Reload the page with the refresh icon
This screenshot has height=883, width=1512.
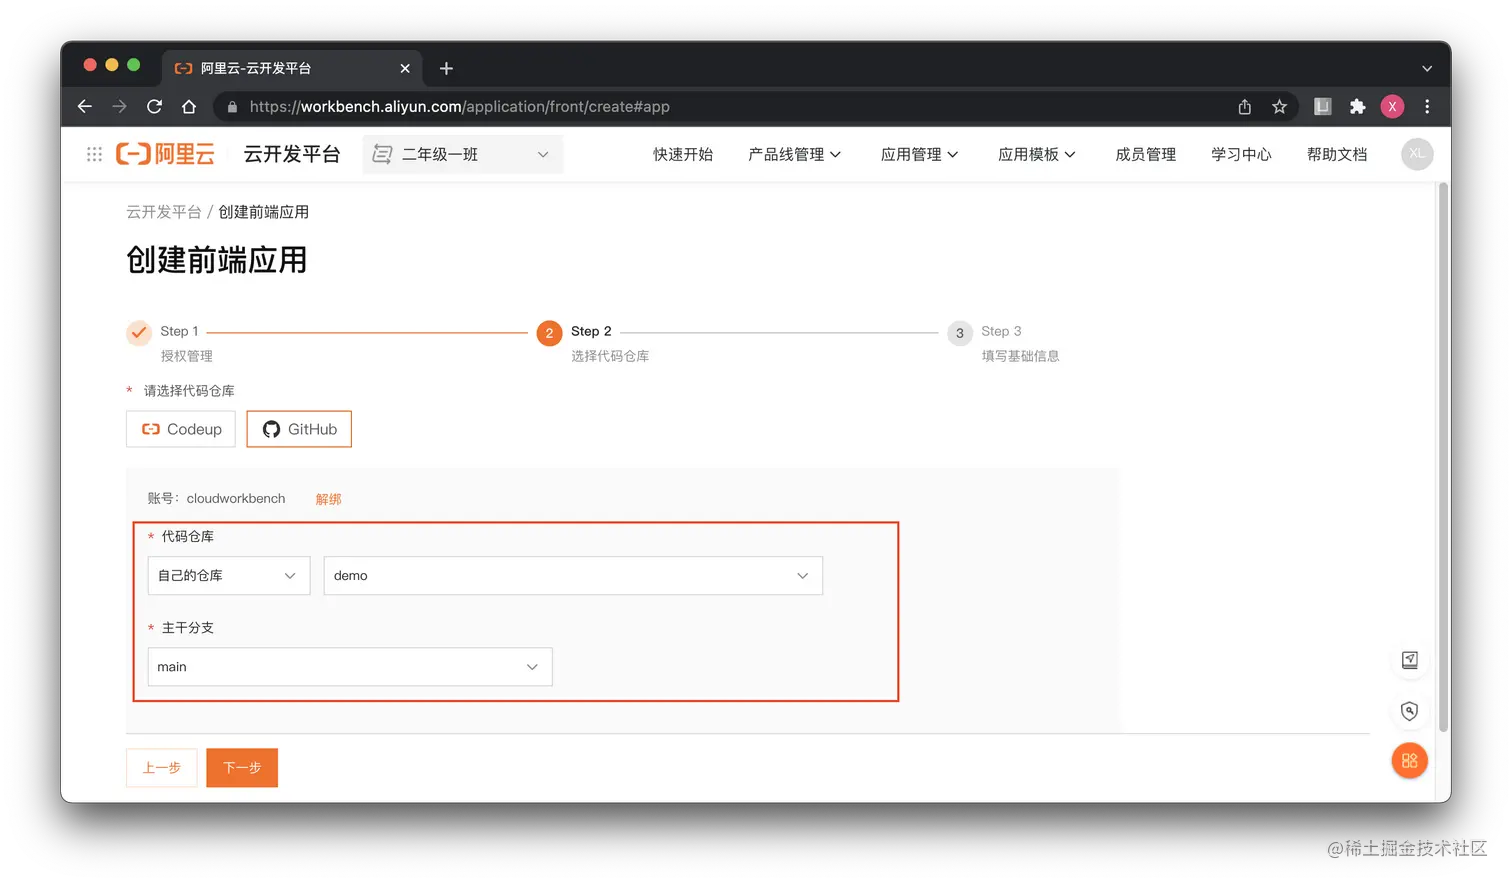coord(154,106)
